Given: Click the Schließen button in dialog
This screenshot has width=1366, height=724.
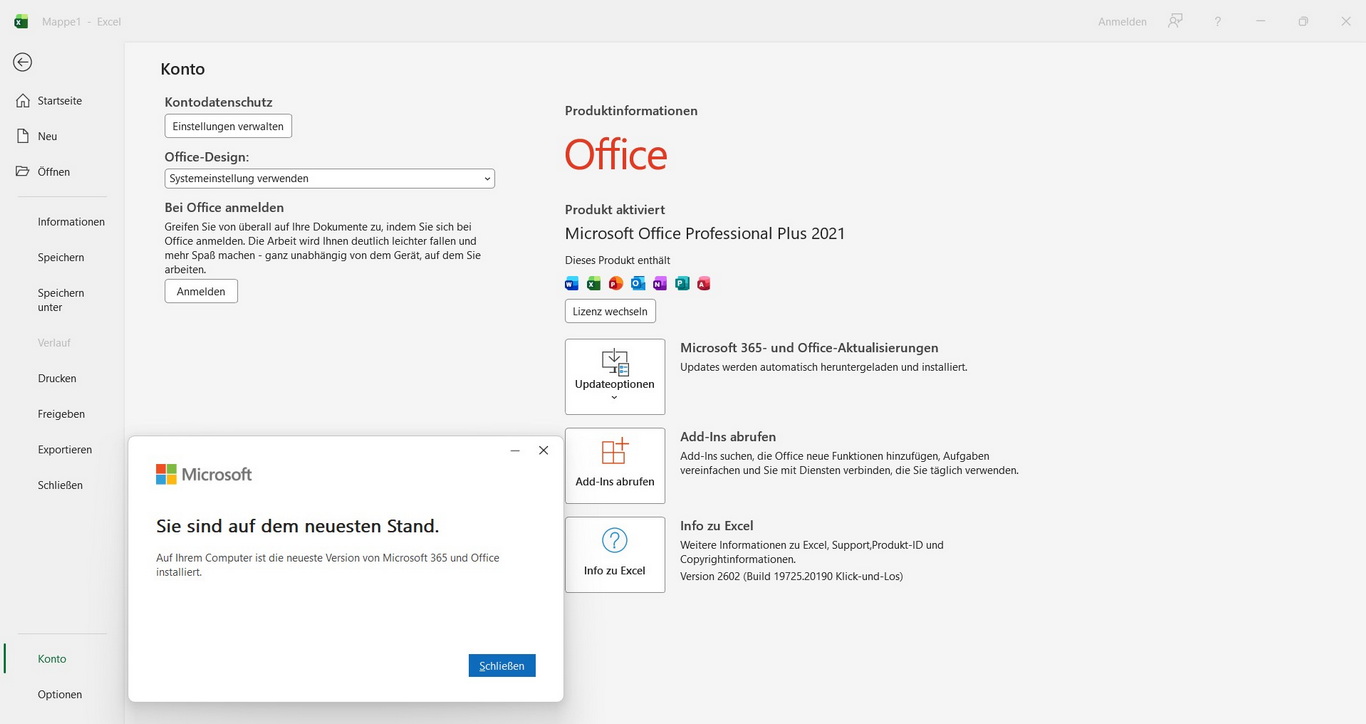Looking at the screenshot, I should pyautogui.click(x=501, y=666).
